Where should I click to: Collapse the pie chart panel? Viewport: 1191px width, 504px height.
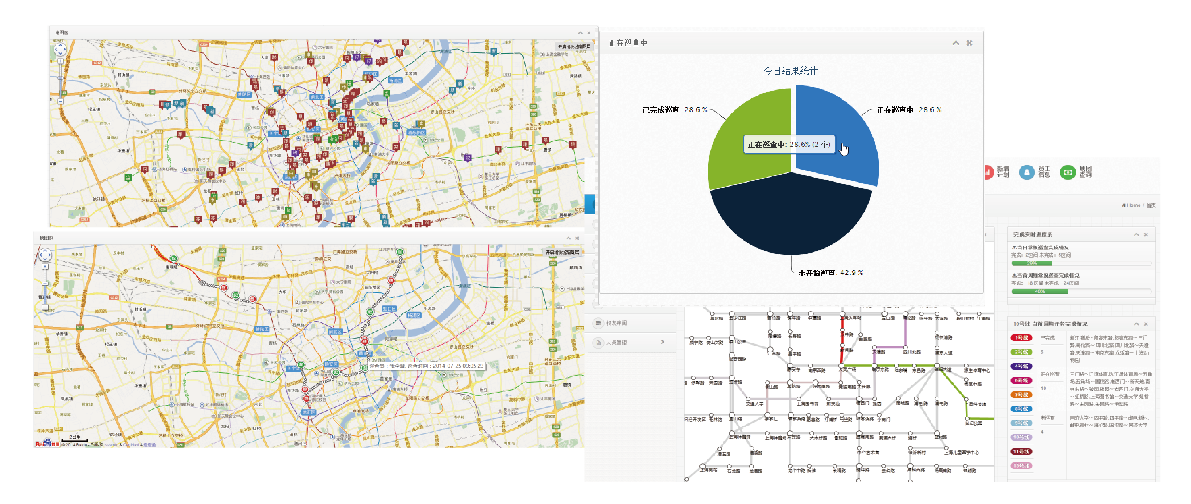click(955, 43)
